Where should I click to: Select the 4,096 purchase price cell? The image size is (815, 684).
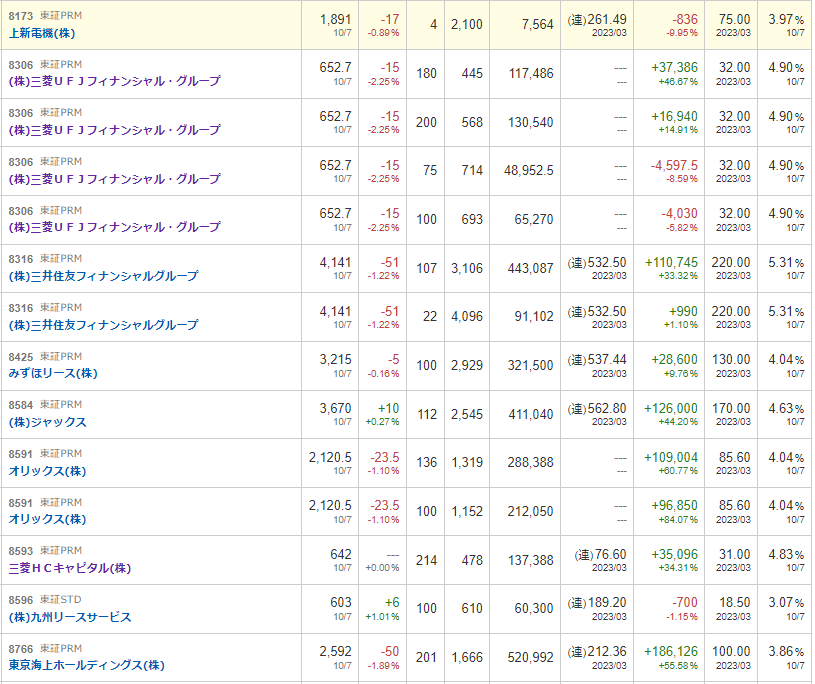467,317
